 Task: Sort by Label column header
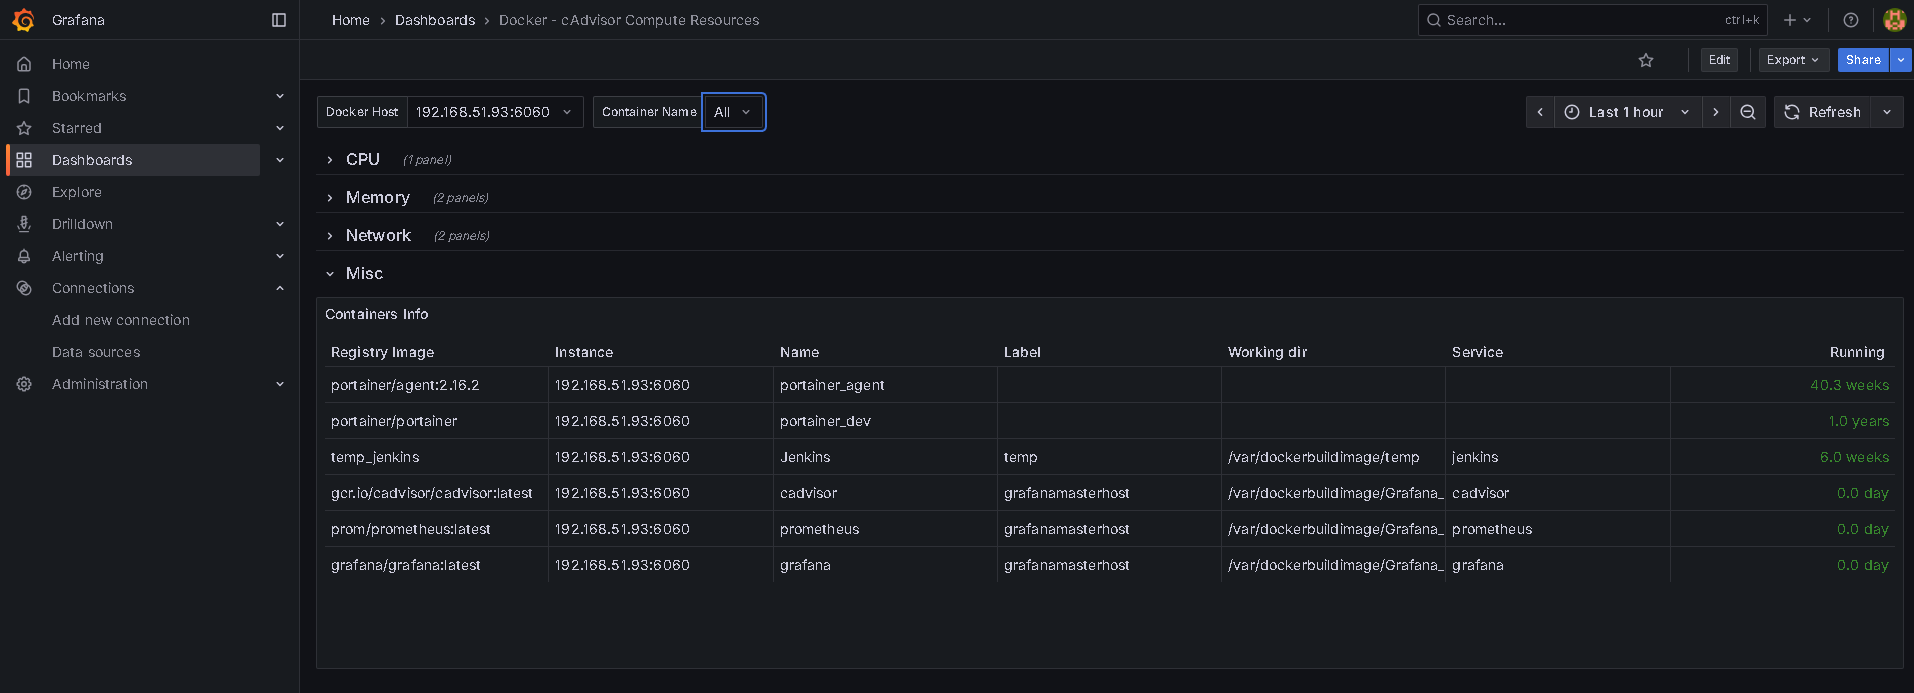coord(1022,352)
